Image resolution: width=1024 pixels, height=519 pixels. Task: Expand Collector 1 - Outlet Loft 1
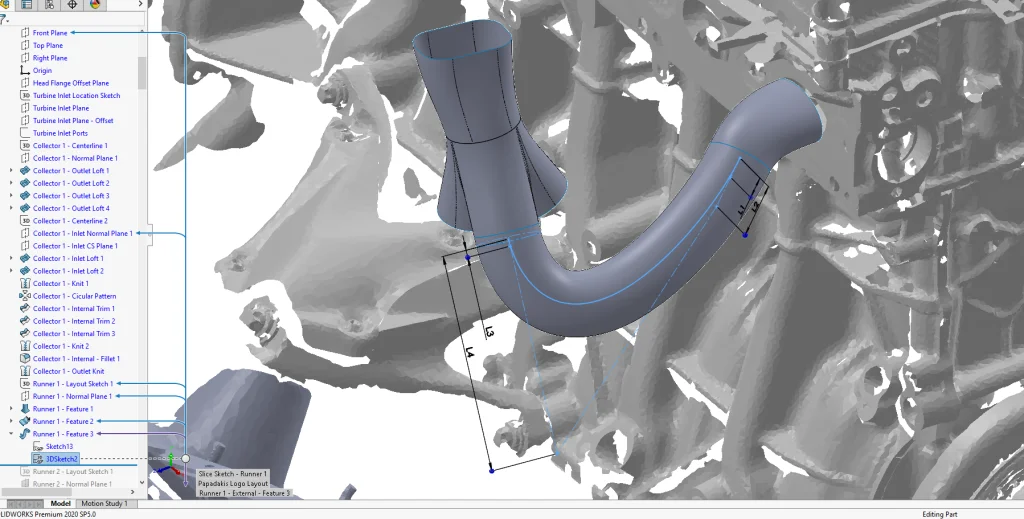pyautogui.click(x=11, y=170)
